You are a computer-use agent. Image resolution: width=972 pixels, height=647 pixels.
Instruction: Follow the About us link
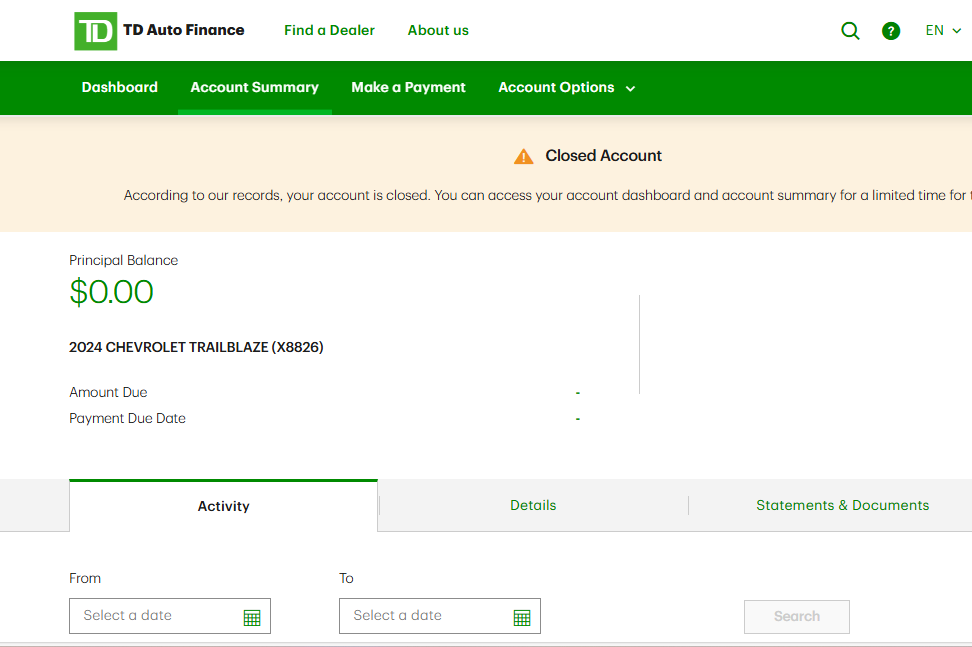tap(438, 30)
